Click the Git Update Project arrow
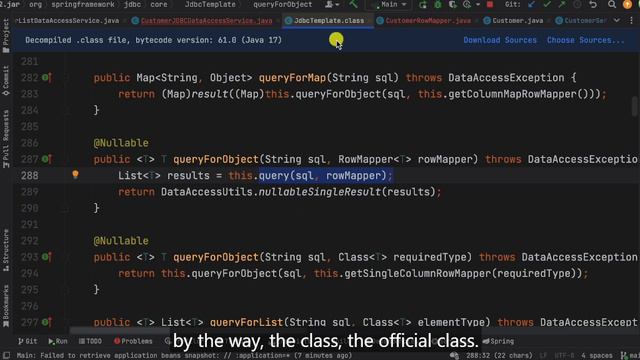This screenshot has width=640, height=360. [x=531, y=4]
